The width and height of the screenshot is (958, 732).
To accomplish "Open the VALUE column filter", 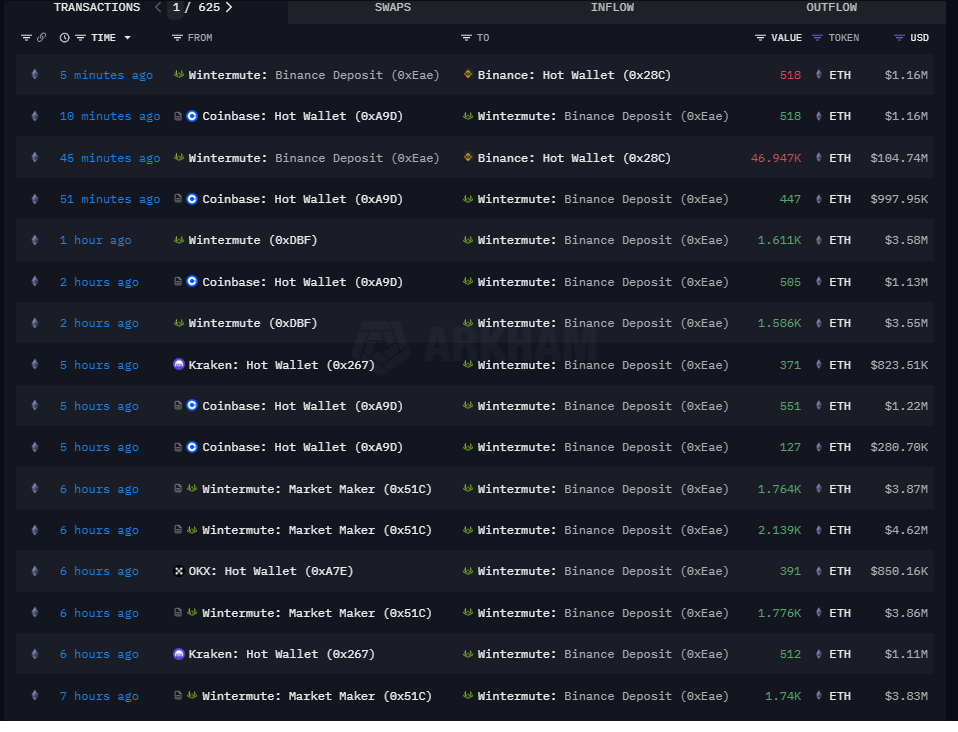I will [760, 38].
